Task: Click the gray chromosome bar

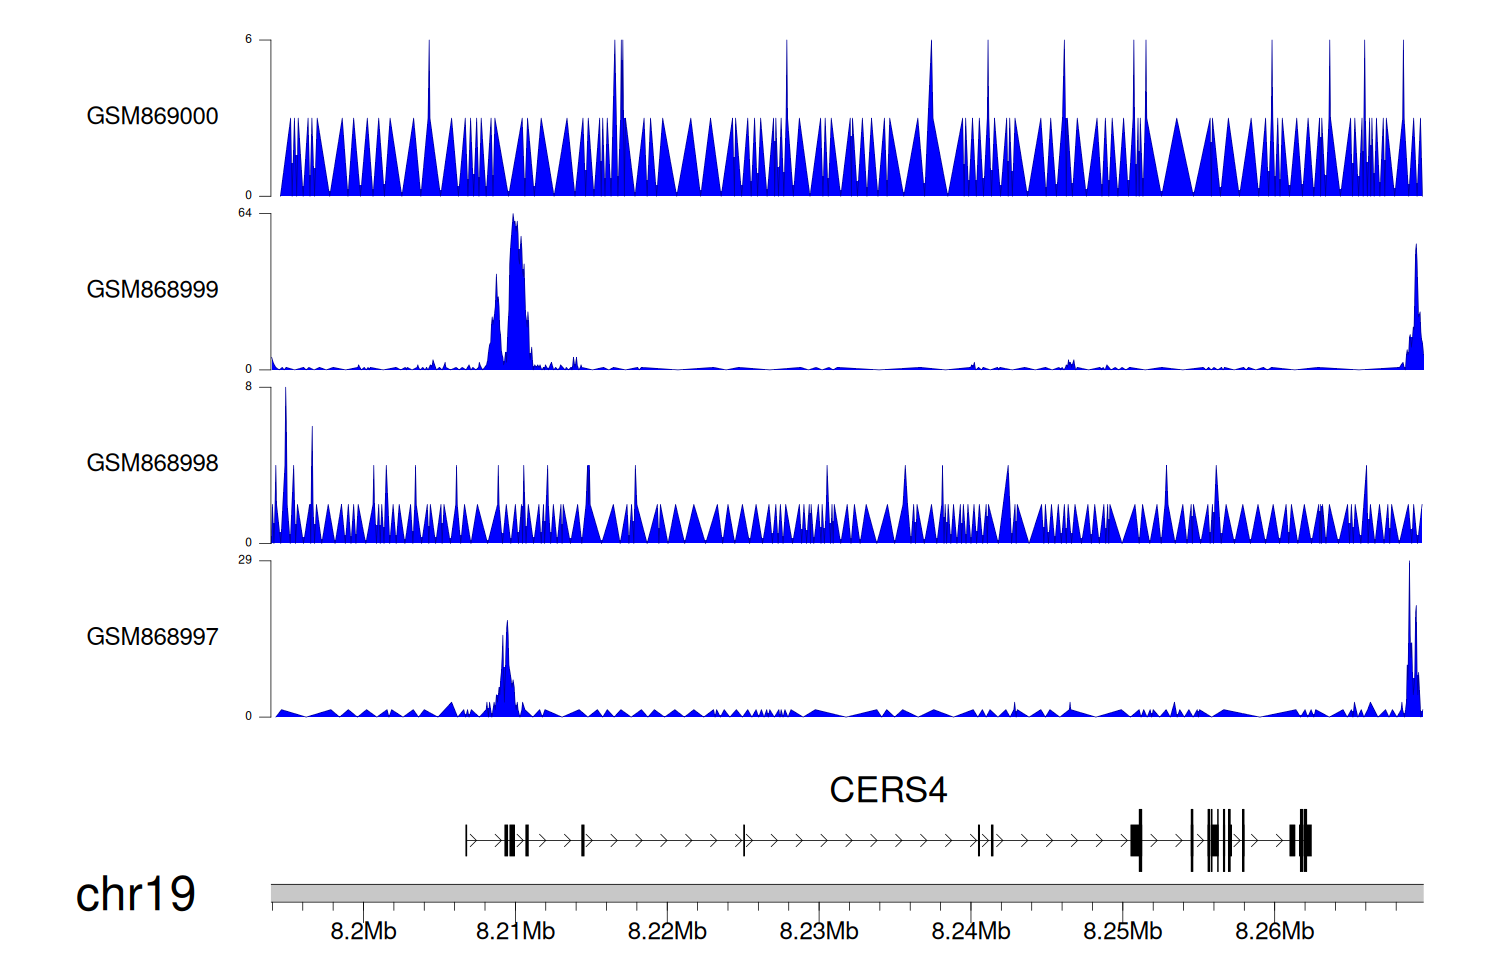Action: click(x=846, y=893)
